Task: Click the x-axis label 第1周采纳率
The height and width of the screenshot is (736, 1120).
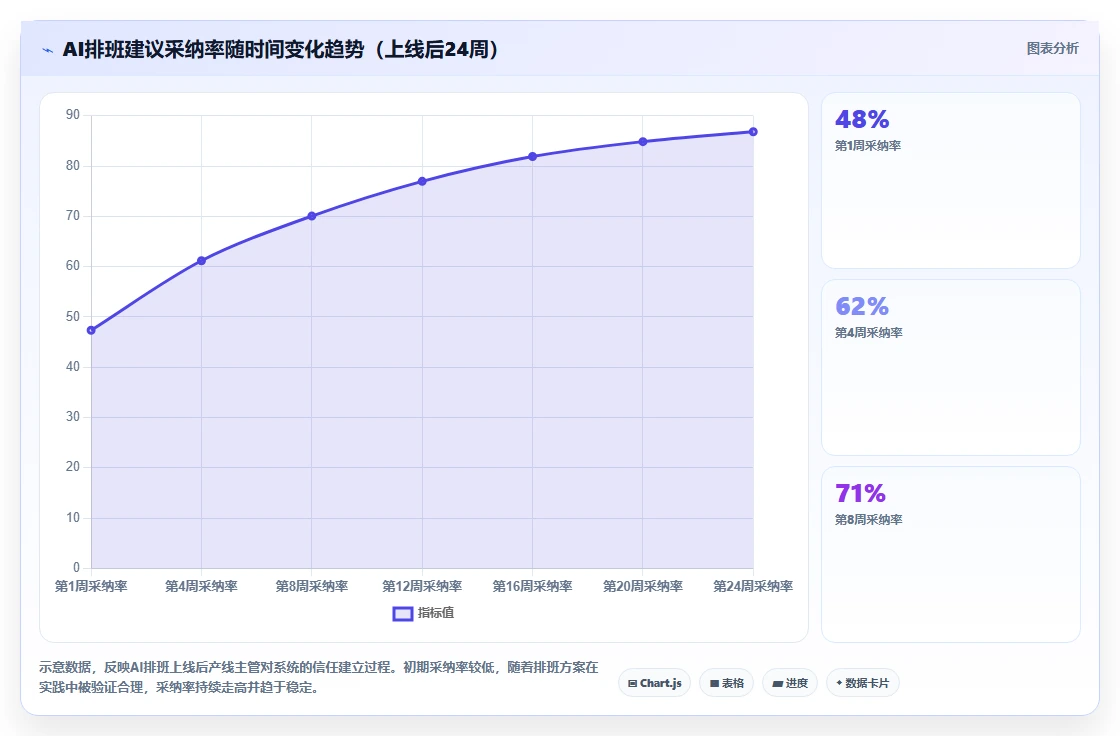Action: (x=91, y=587)
